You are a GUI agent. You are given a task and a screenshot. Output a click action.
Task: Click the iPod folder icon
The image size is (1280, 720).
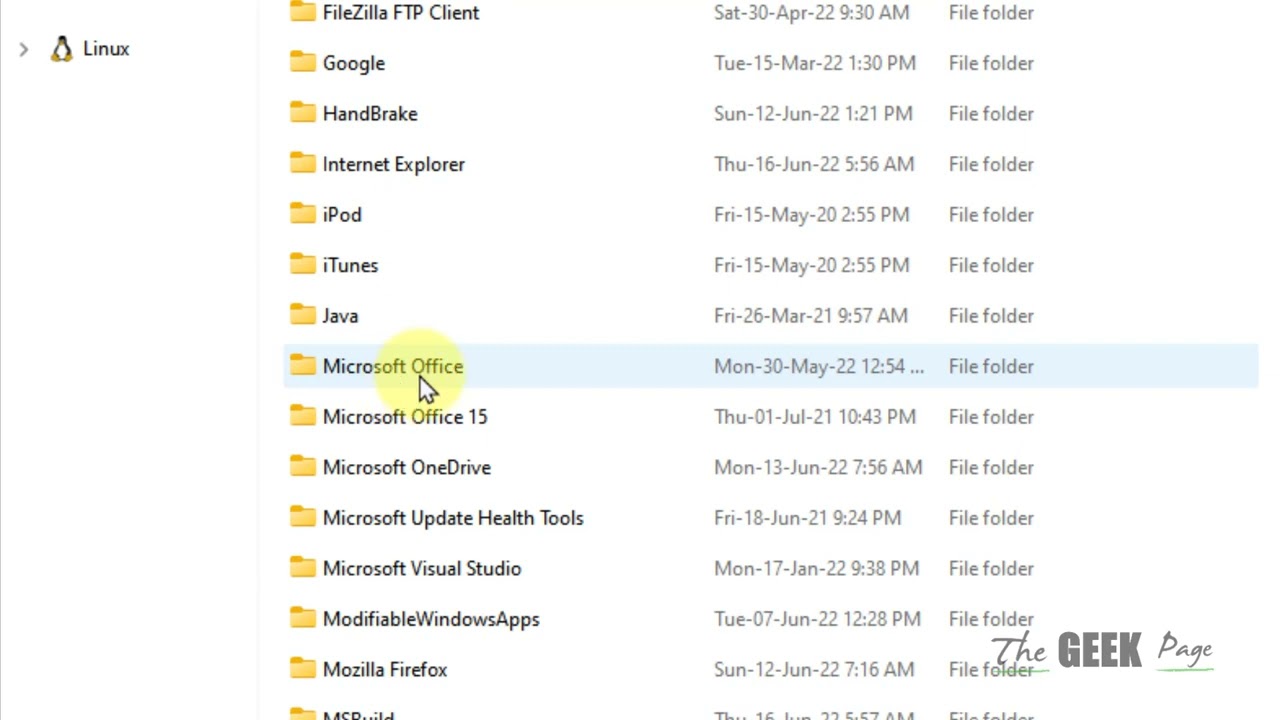click(x=303, y=214)
